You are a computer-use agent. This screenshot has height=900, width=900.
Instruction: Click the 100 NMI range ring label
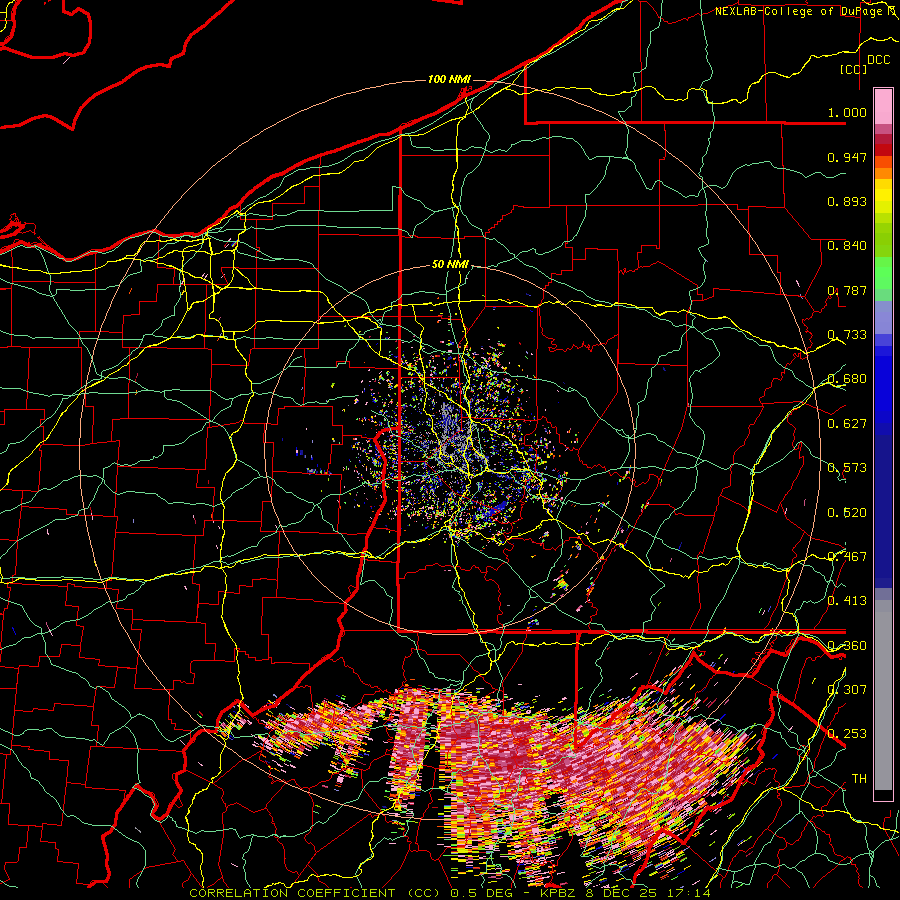[449, 79]
